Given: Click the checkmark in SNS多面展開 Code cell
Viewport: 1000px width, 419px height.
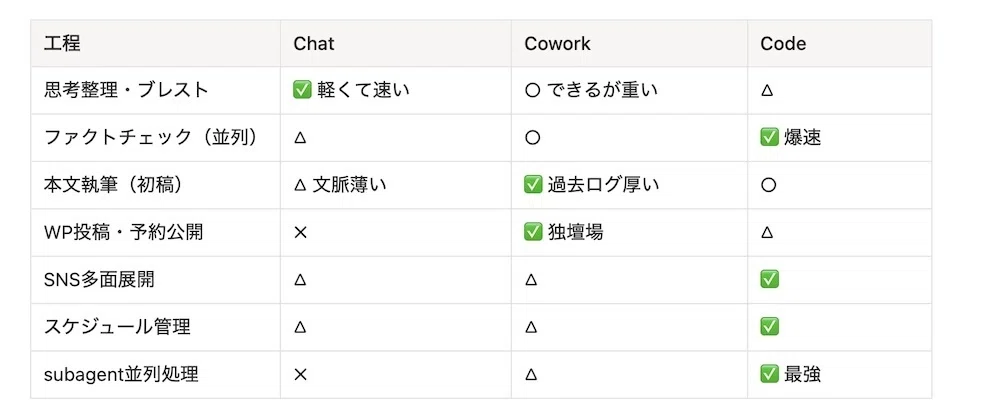Looking at the screenshot, I should click(x=769, y=280).
